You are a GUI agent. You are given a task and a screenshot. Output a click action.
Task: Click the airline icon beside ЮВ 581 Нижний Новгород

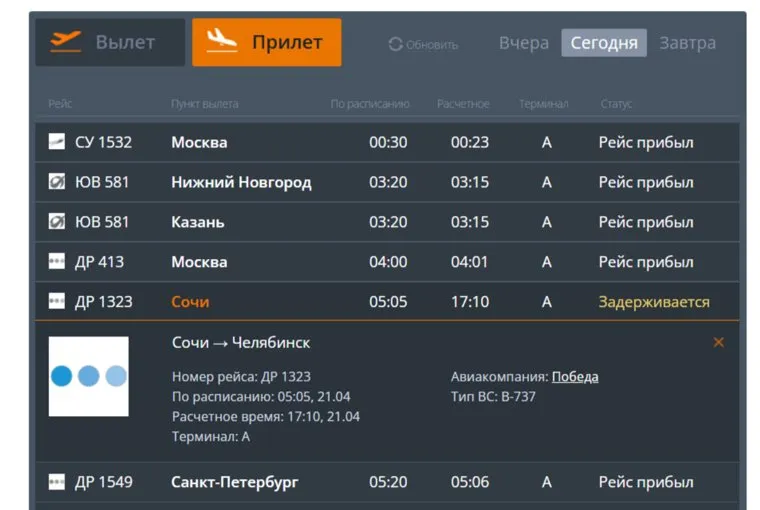pos(57,182)
